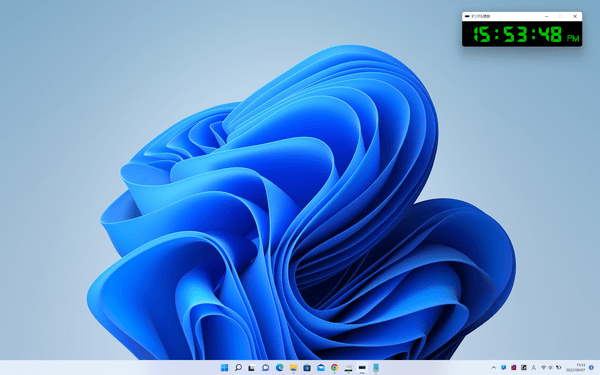Open the taskbar app left of the clock app
Screen dimensions: 600x375
pyautogui.click(x=348, y=368)
